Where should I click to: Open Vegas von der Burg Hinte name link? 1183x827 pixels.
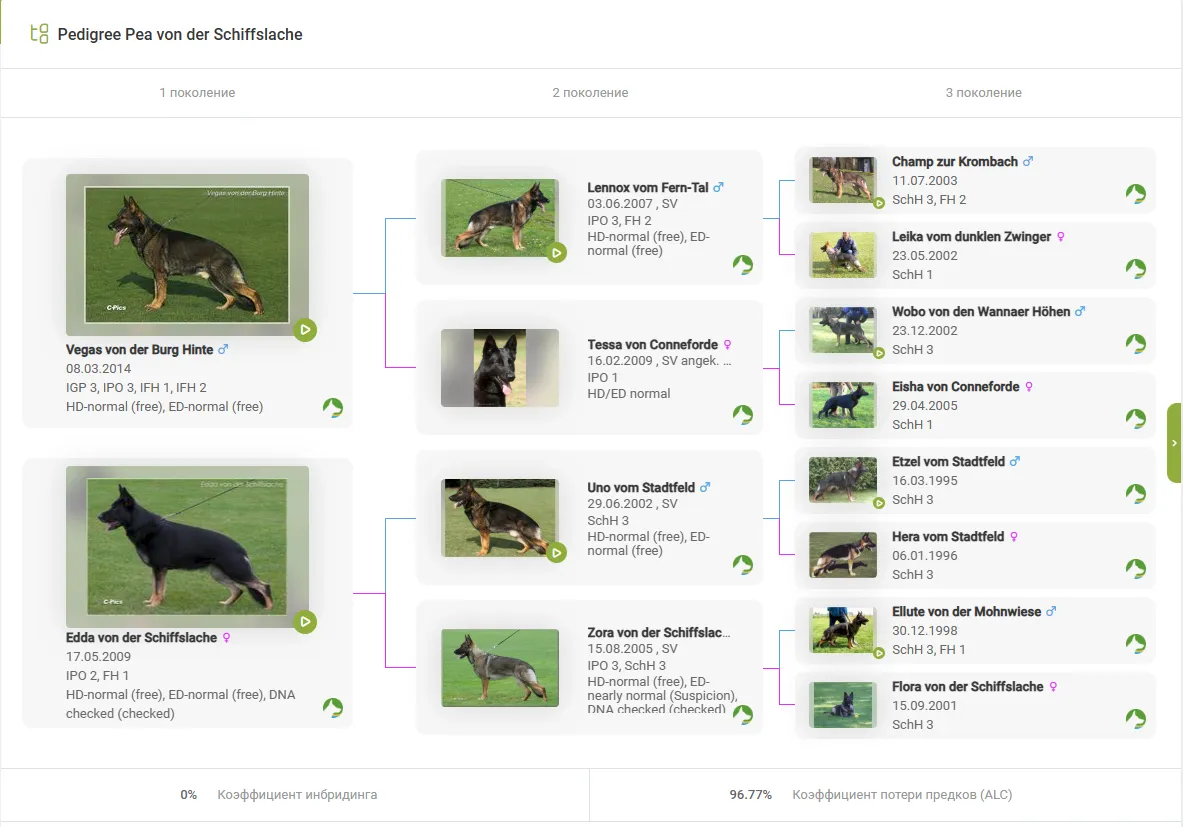(x=139, y=350)
